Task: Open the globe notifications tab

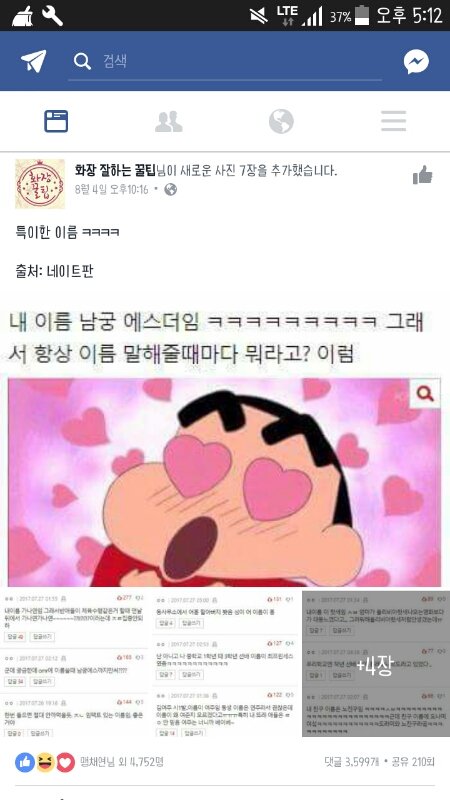Action: [x=281, y=121]
